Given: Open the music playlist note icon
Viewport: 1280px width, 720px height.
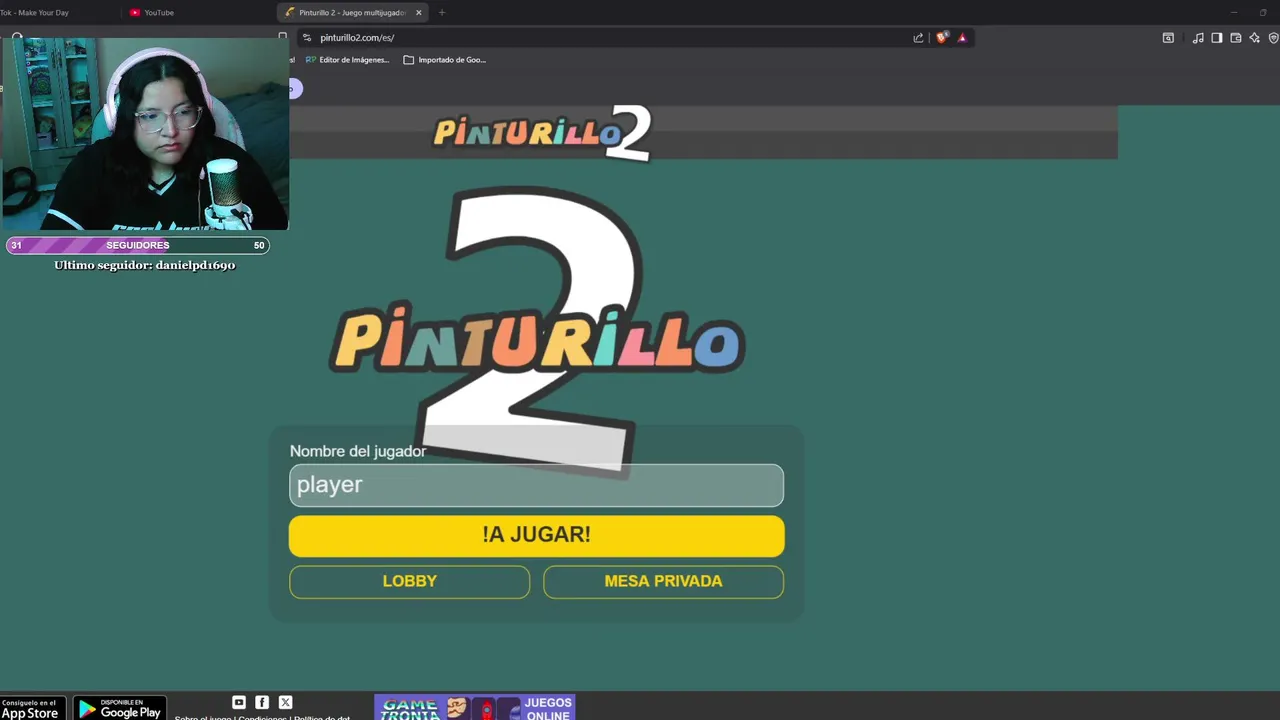Looking at the screenshot, I should tap(1198, 38).
